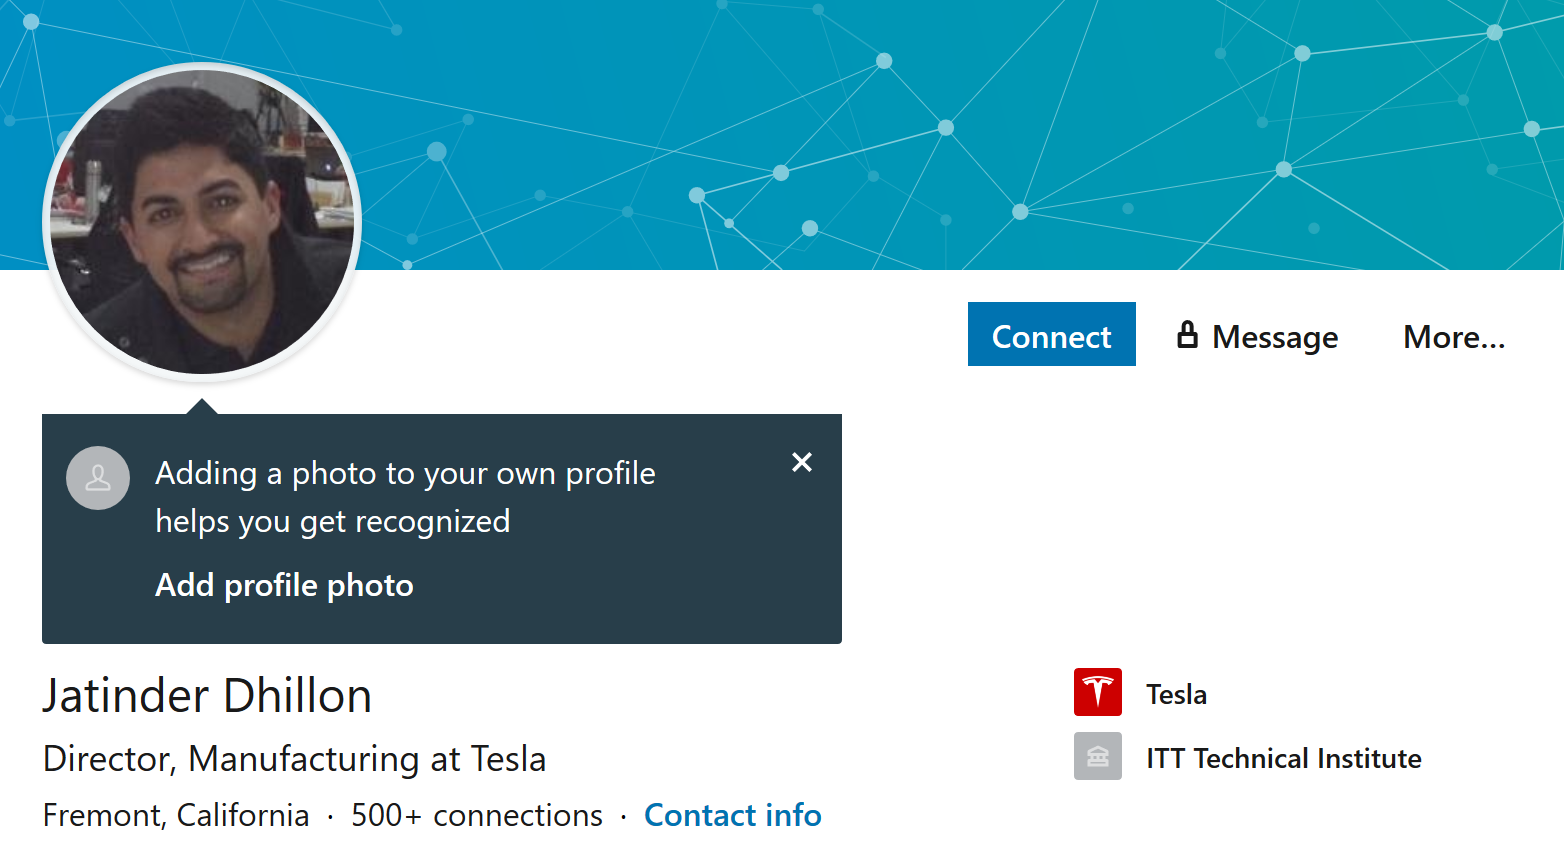The width and height of the screenshot is (1564, 868).
Task: Click the 'Adding a photo to your own profile' text
Action: 405,473
